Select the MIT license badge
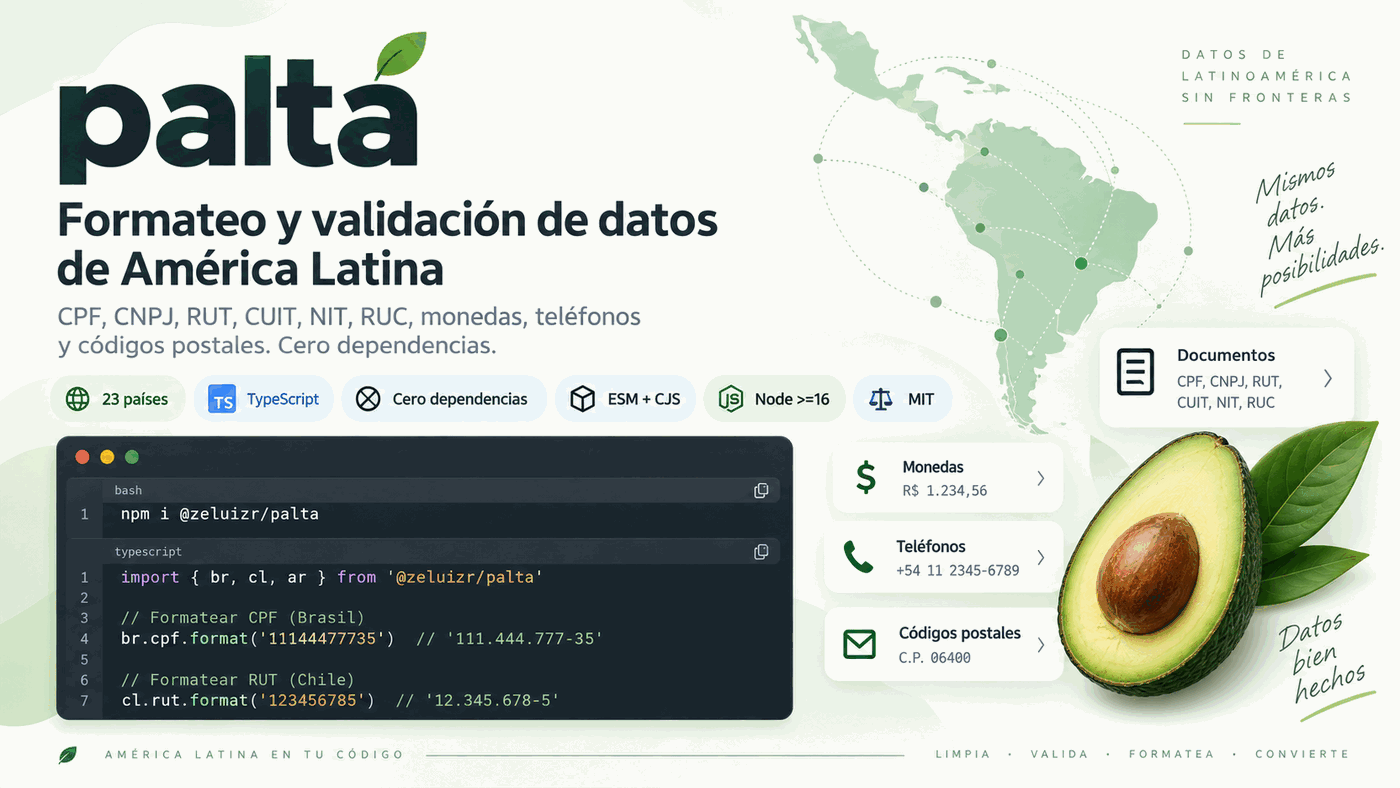Viewport: 1400px width, 788px height. 902,399
